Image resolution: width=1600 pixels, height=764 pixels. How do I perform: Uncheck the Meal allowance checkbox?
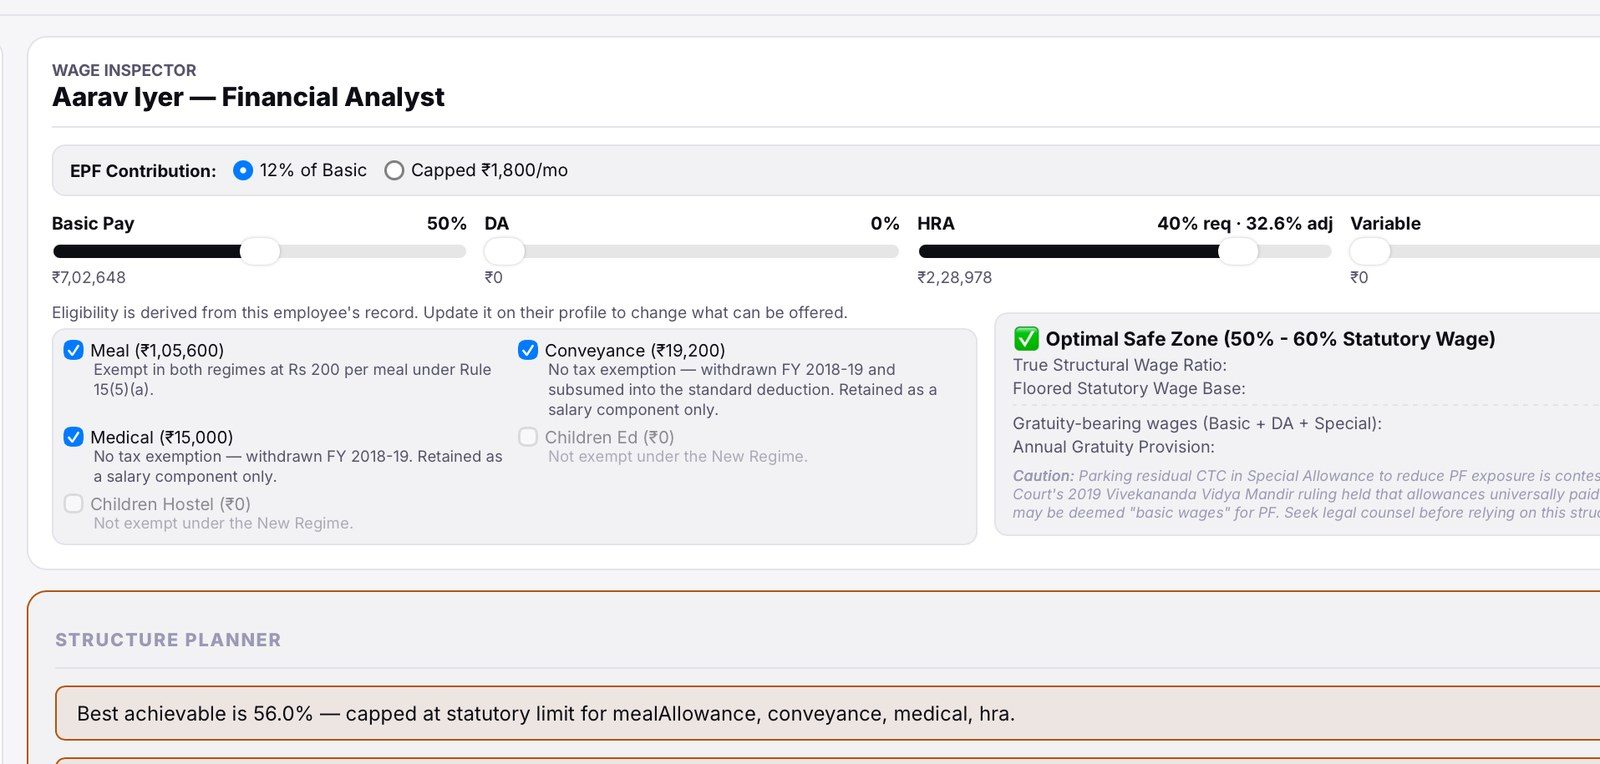73,350
